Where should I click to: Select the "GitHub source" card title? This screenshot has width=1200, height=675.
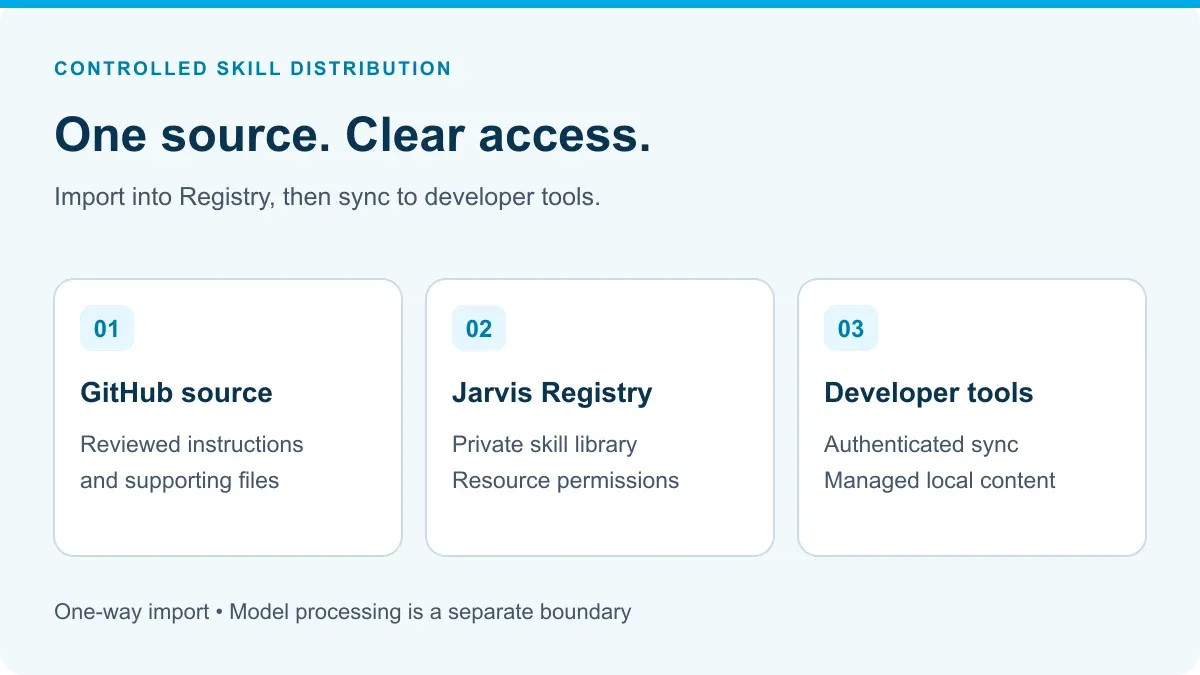(x=176, y=393)
